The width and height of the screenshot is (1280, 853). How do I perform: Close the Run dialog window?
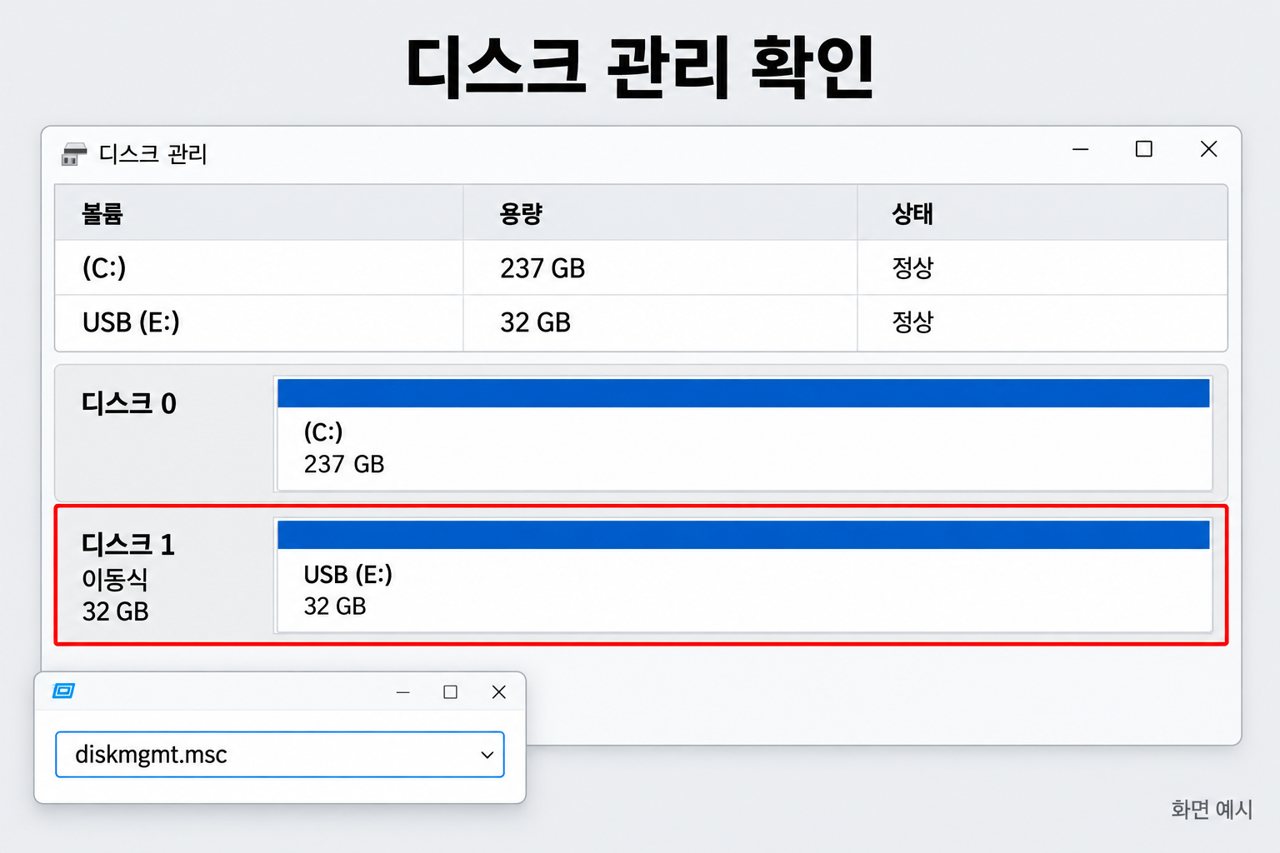(x=499, y=692)
